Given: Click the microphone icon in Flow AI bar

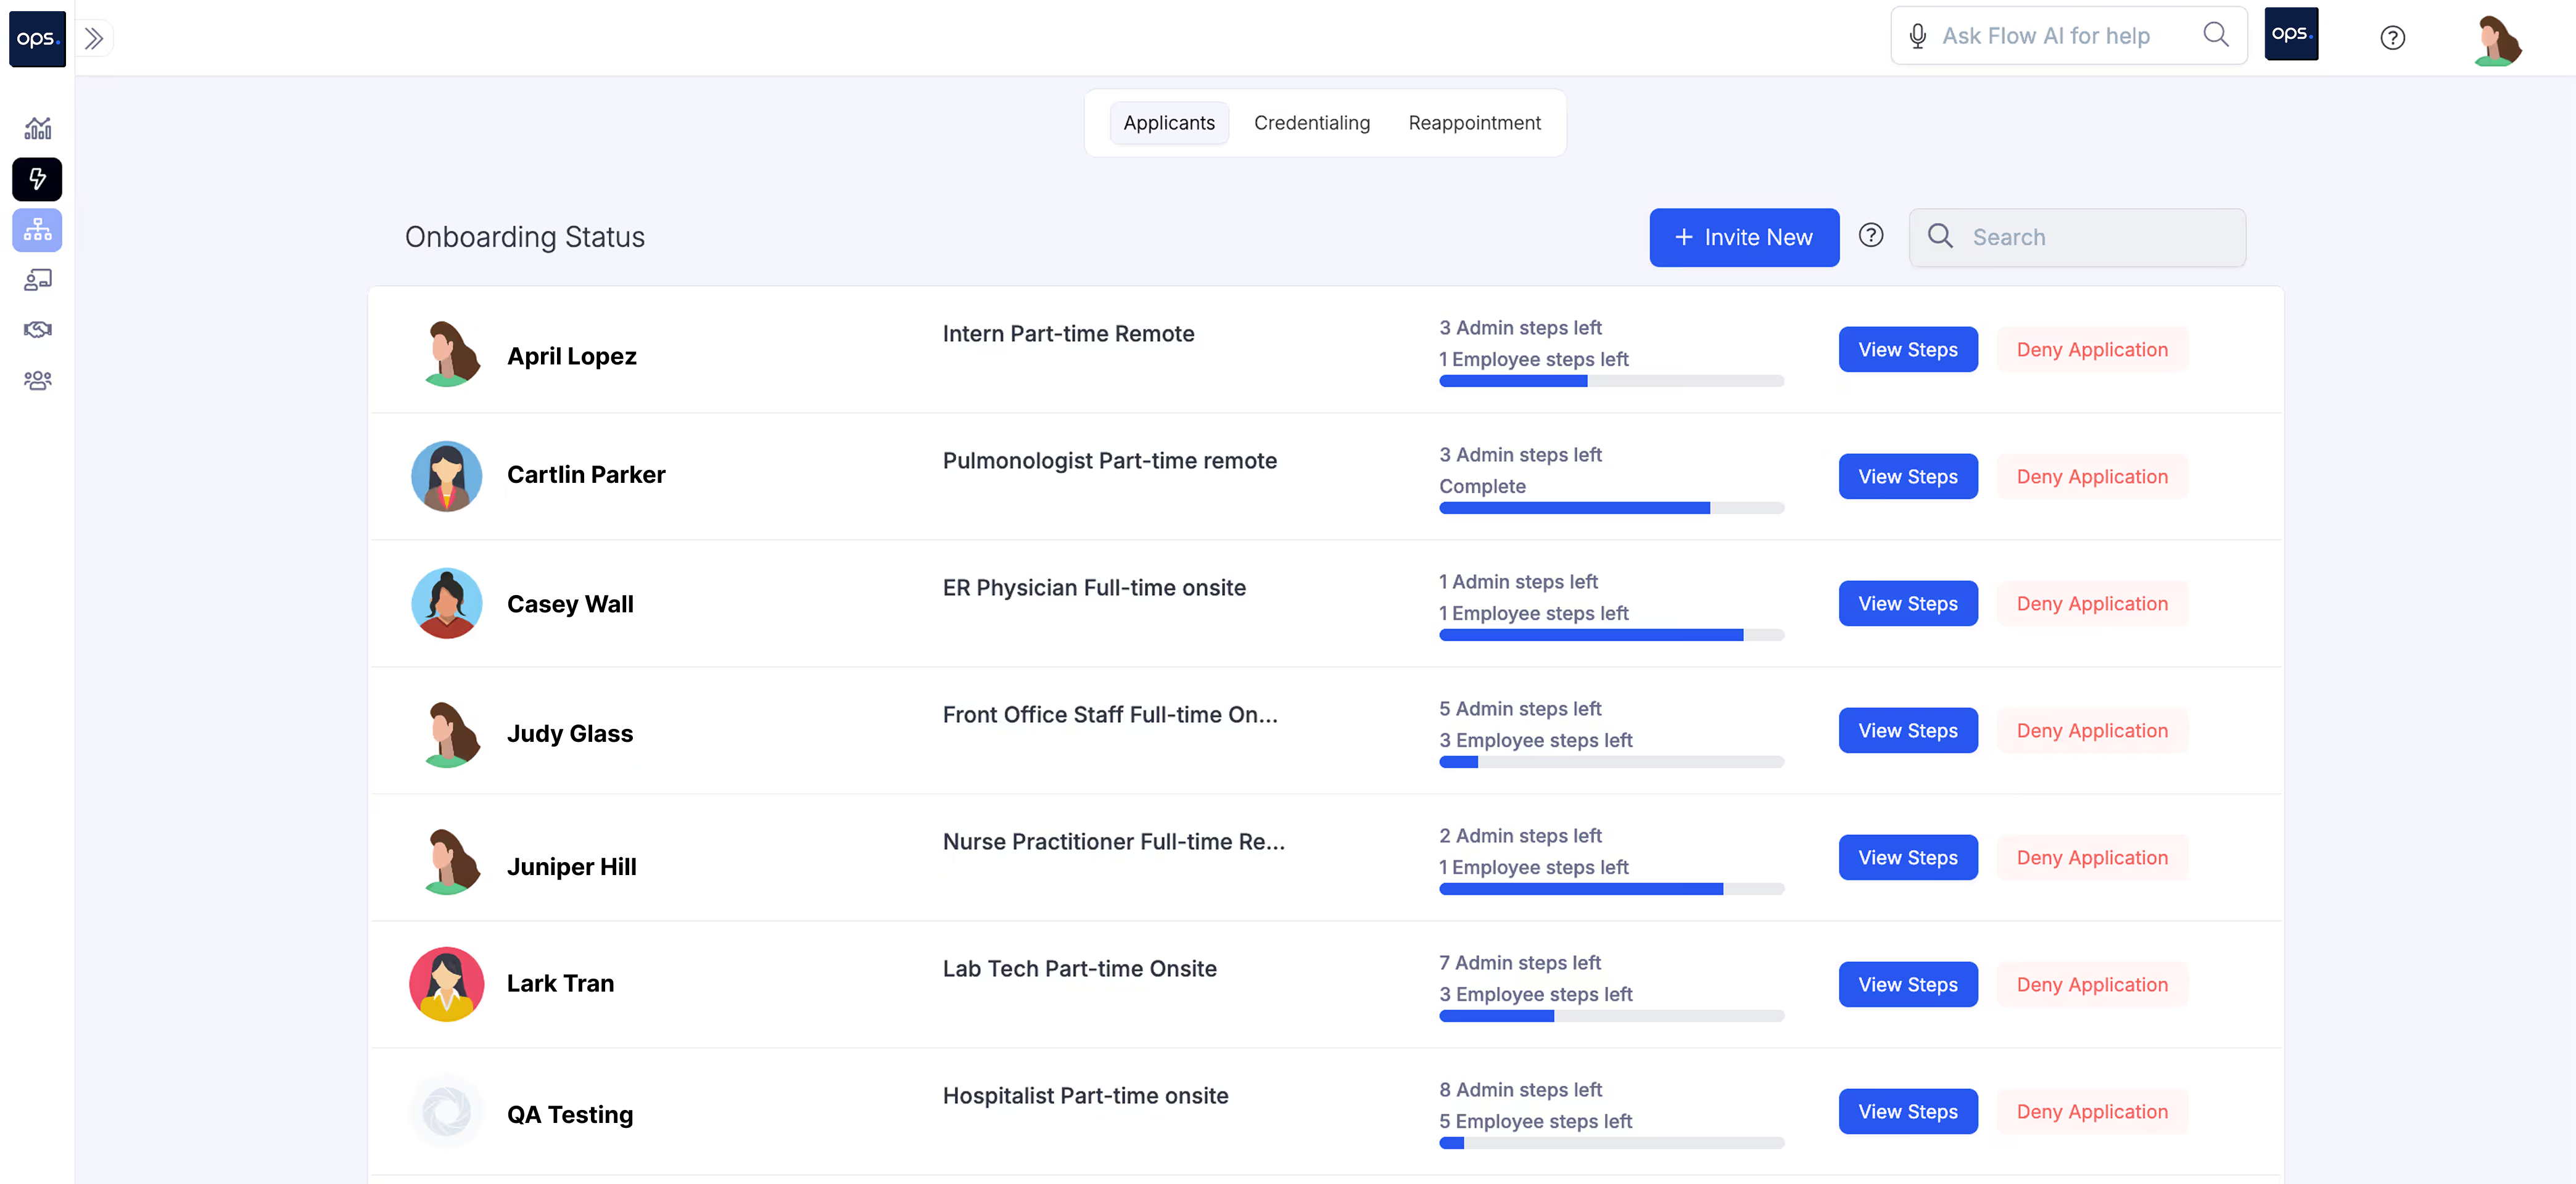Looking at the screenshot, I should pyautogui.click(x=1917, y=36).
